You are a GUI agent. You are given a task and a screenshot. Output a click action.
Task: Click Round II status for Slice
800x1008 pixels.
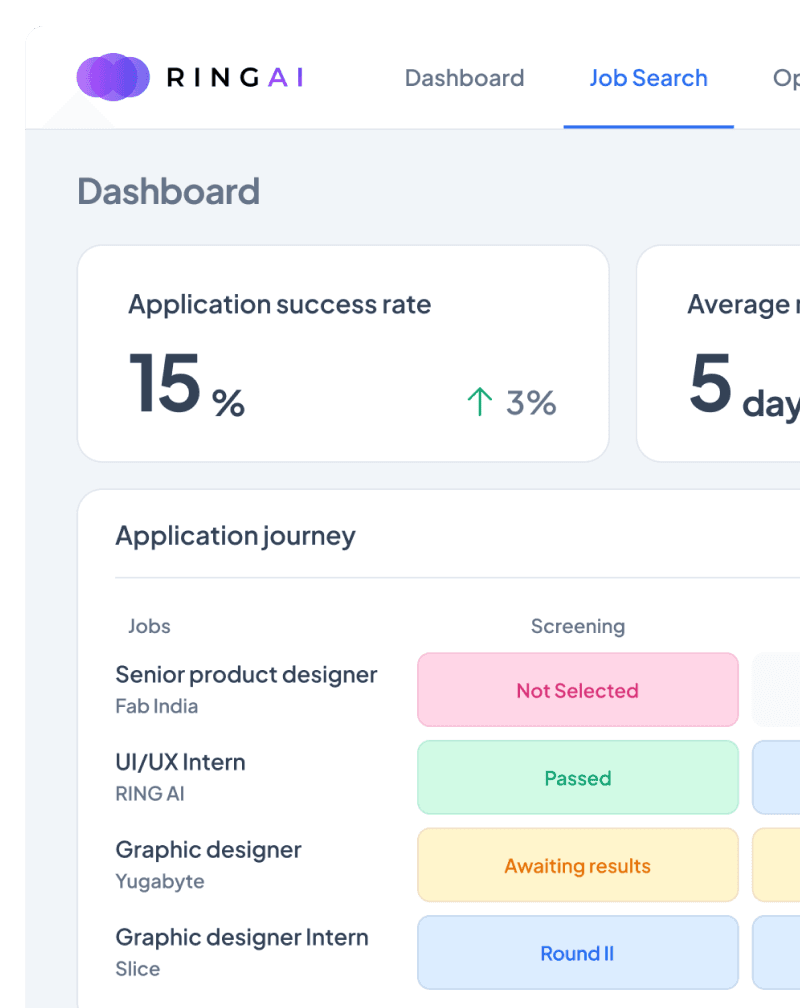point(577,952)
